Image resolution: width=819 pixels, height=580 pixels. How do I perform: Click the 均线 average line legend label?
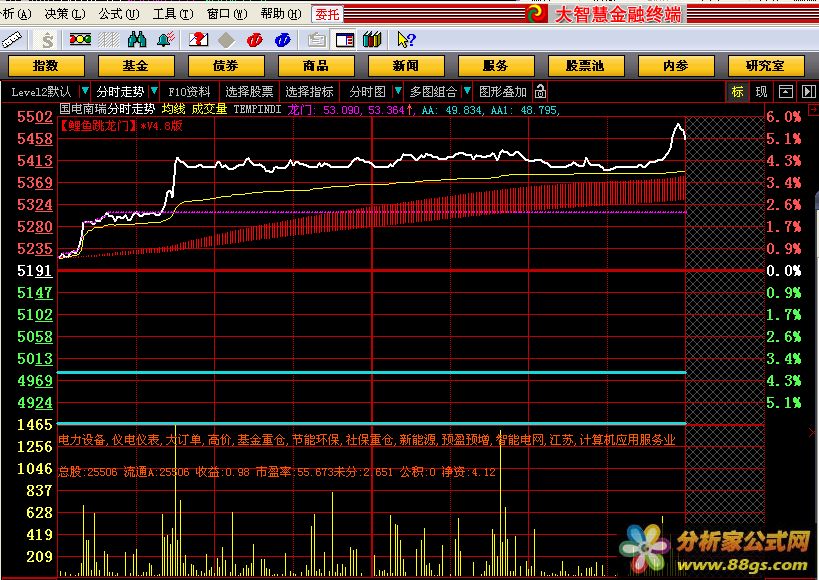[173, 109]
